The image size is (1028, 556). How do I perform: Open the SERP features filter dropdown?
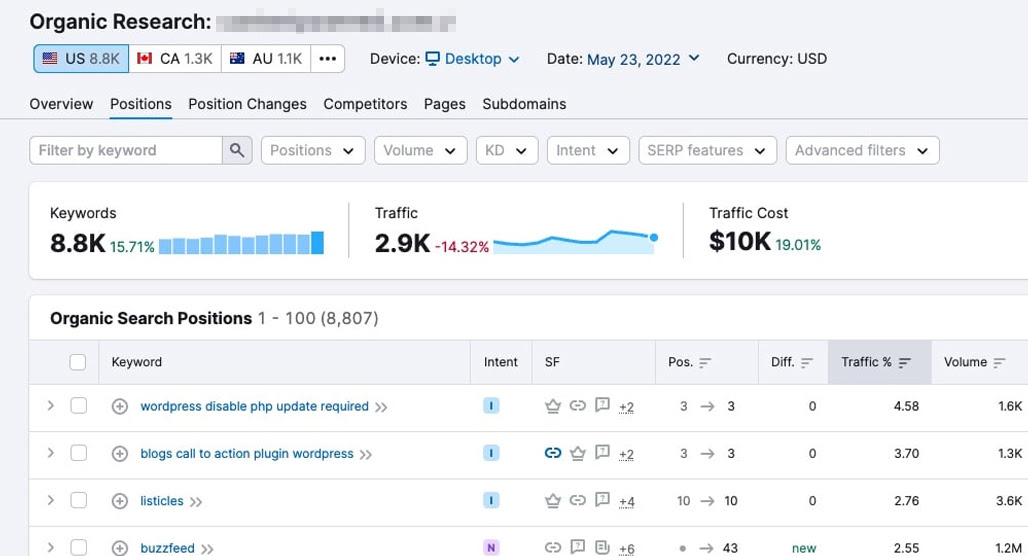coord(707,150)
